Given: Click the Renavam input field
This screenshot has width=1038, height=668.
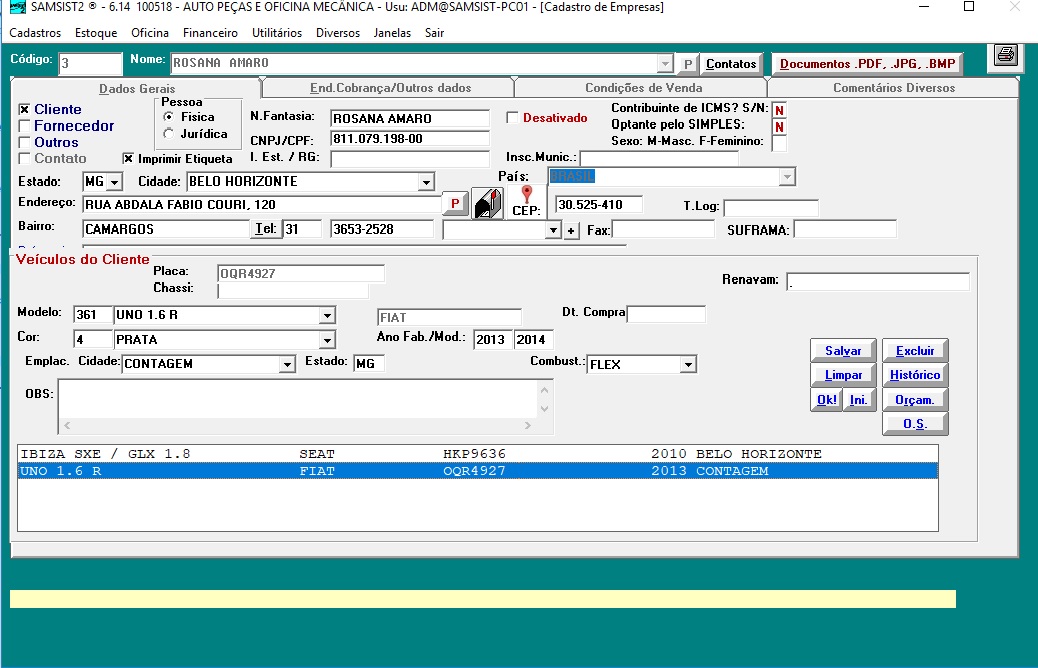Looking at the screenshot, I should pyautogui.click(x=878, y=281).
